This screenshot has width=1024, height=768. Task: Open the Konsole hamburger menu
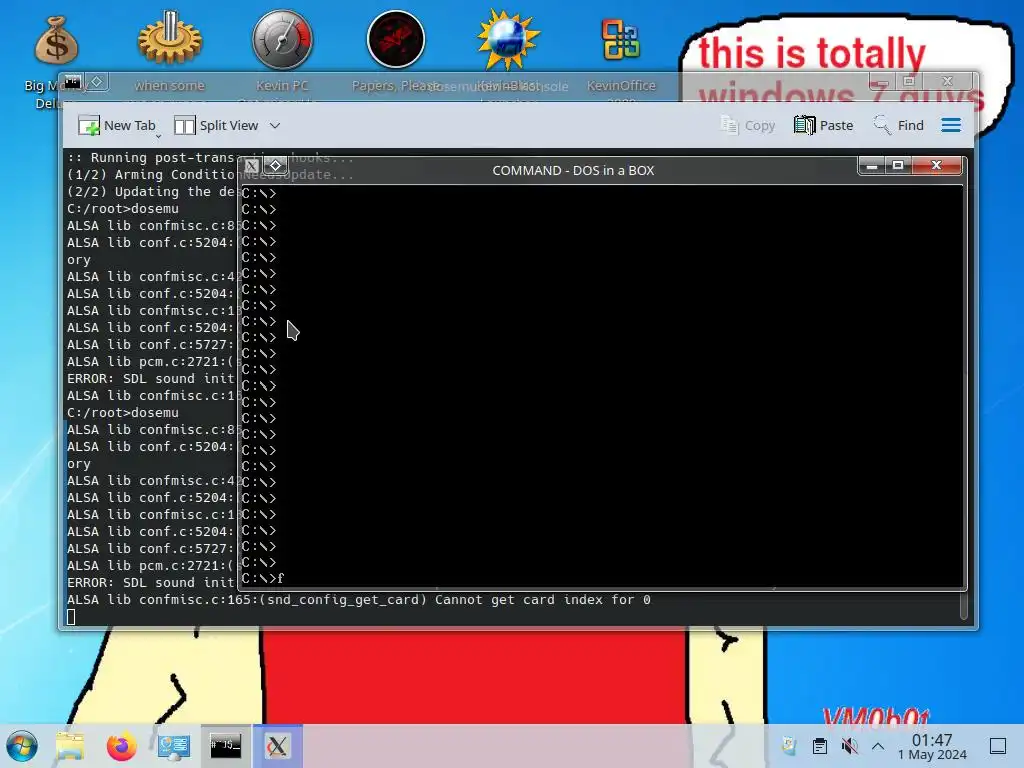[951, 125]
